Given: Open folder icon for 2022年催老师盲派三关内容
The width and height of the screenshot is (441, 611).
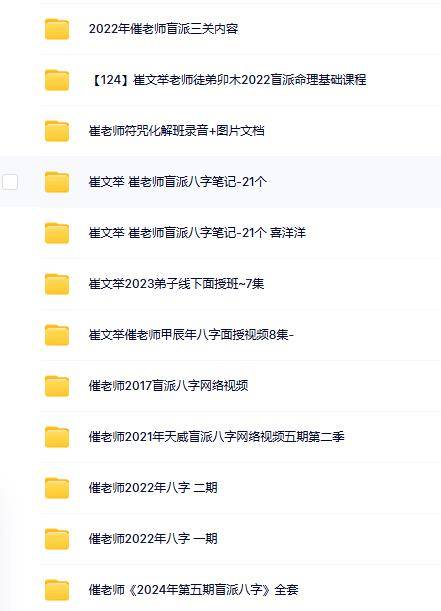Looking at the screenshot, I should point(57,29).
